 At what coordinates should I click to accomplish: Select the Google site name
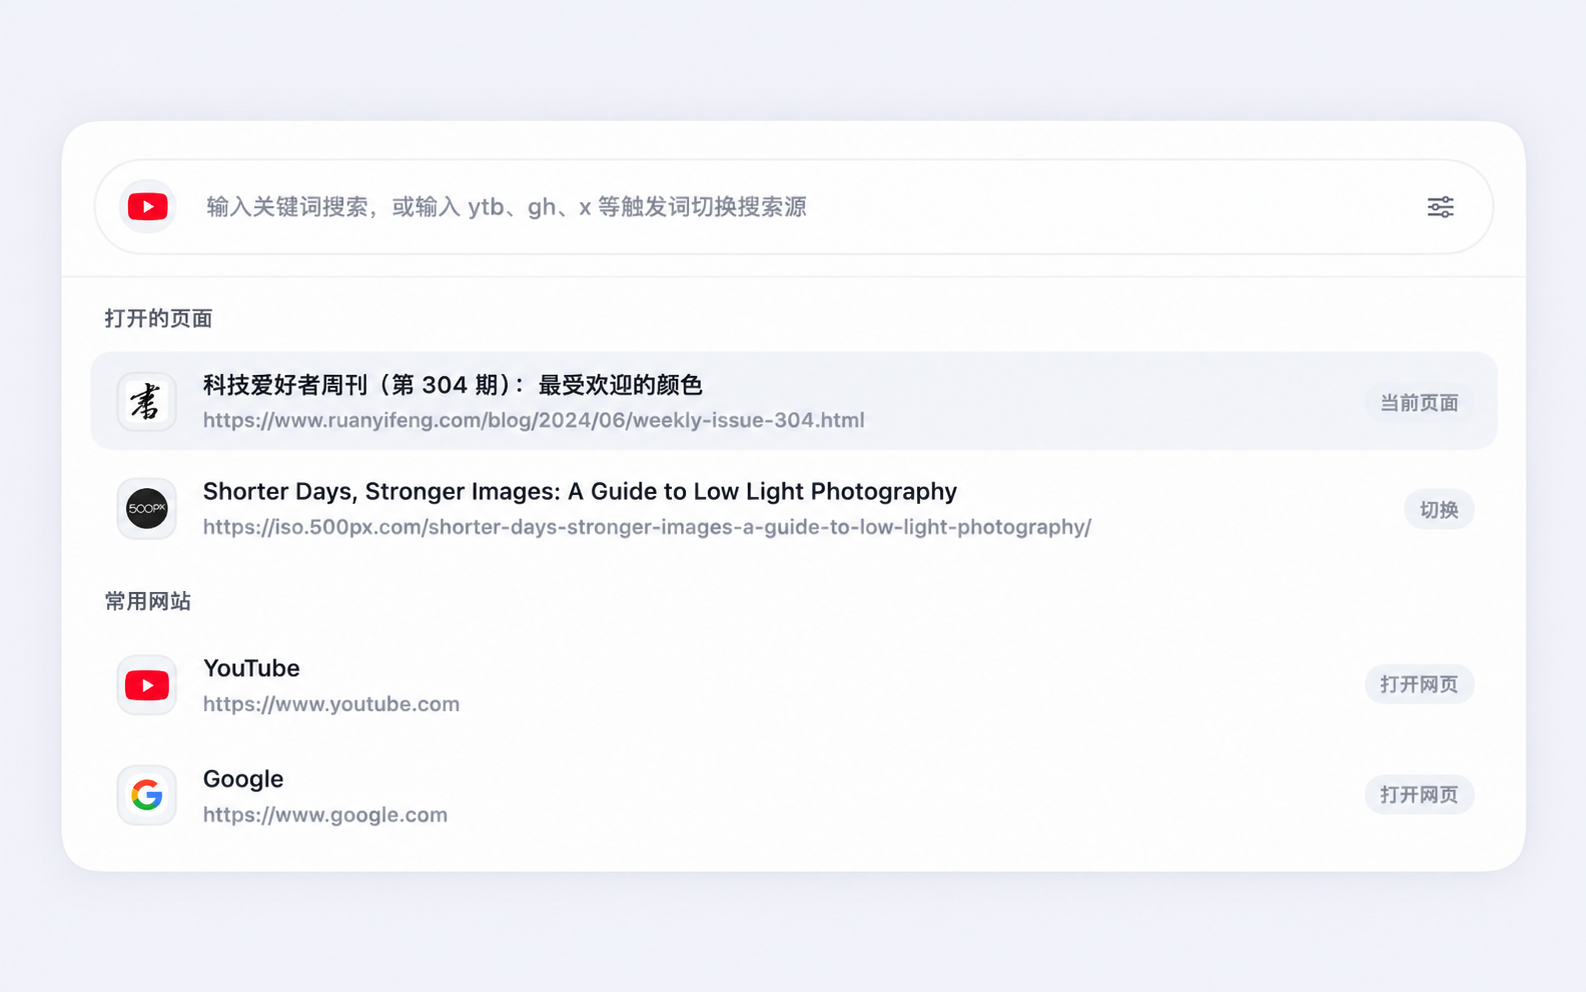click(243, 779)
